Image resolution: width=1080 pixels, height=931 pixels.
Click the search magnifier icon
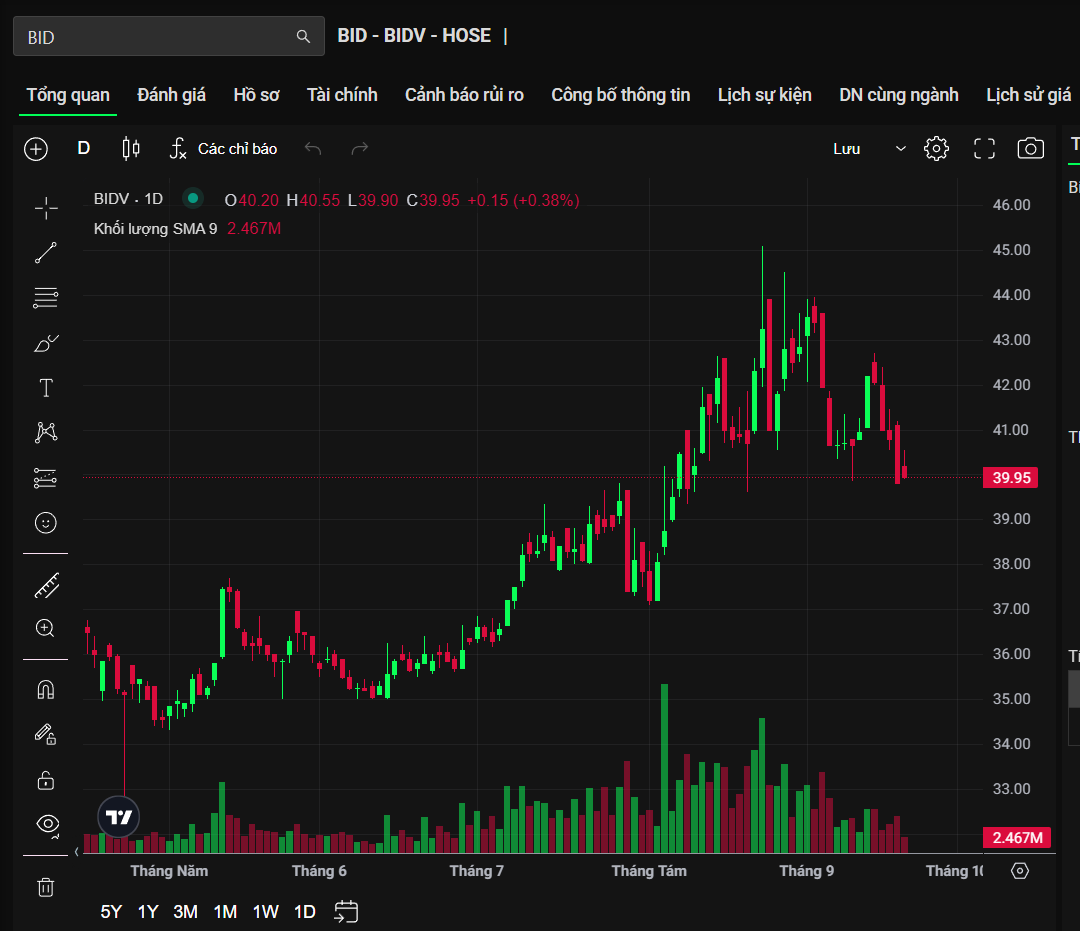(303, 36)
